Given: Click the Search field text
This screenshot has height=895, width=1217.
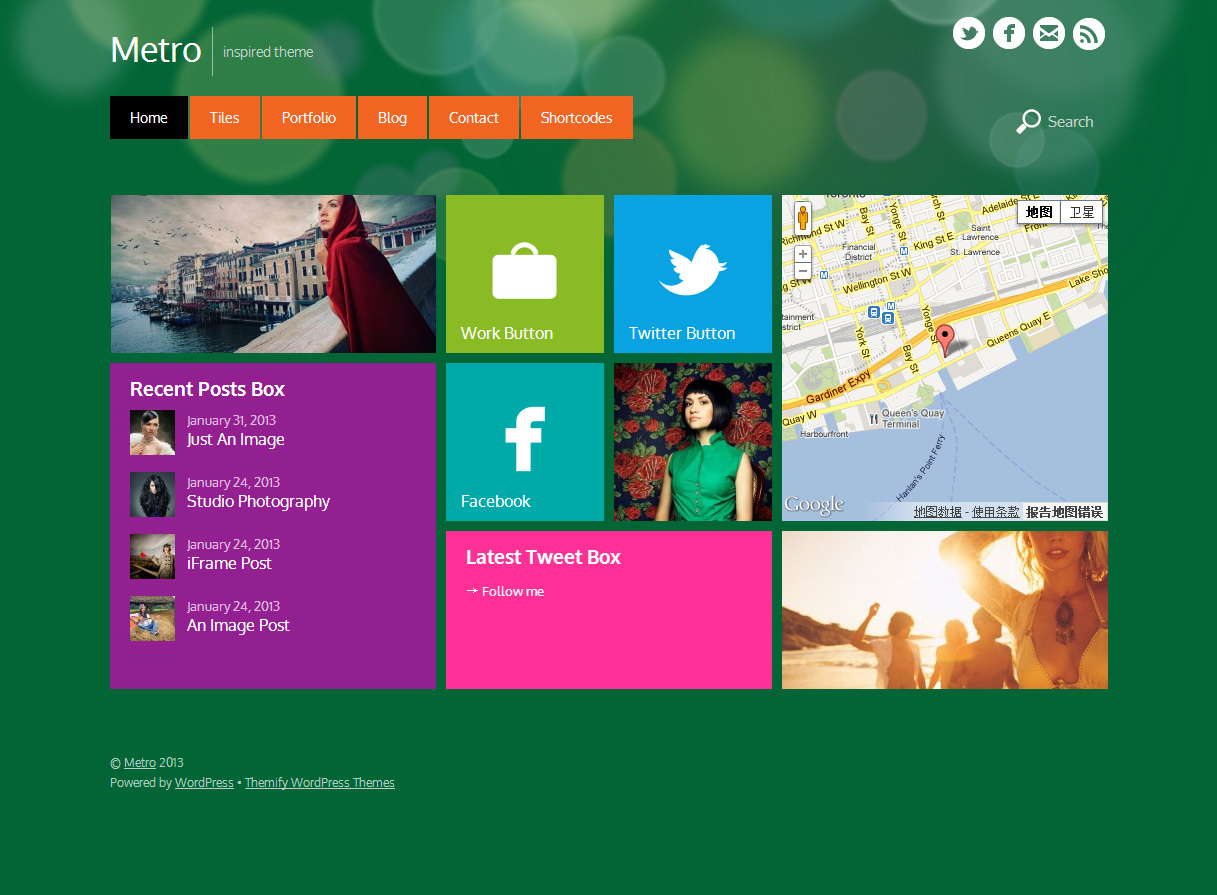Looking at the screenshot, I should 1070,122.
